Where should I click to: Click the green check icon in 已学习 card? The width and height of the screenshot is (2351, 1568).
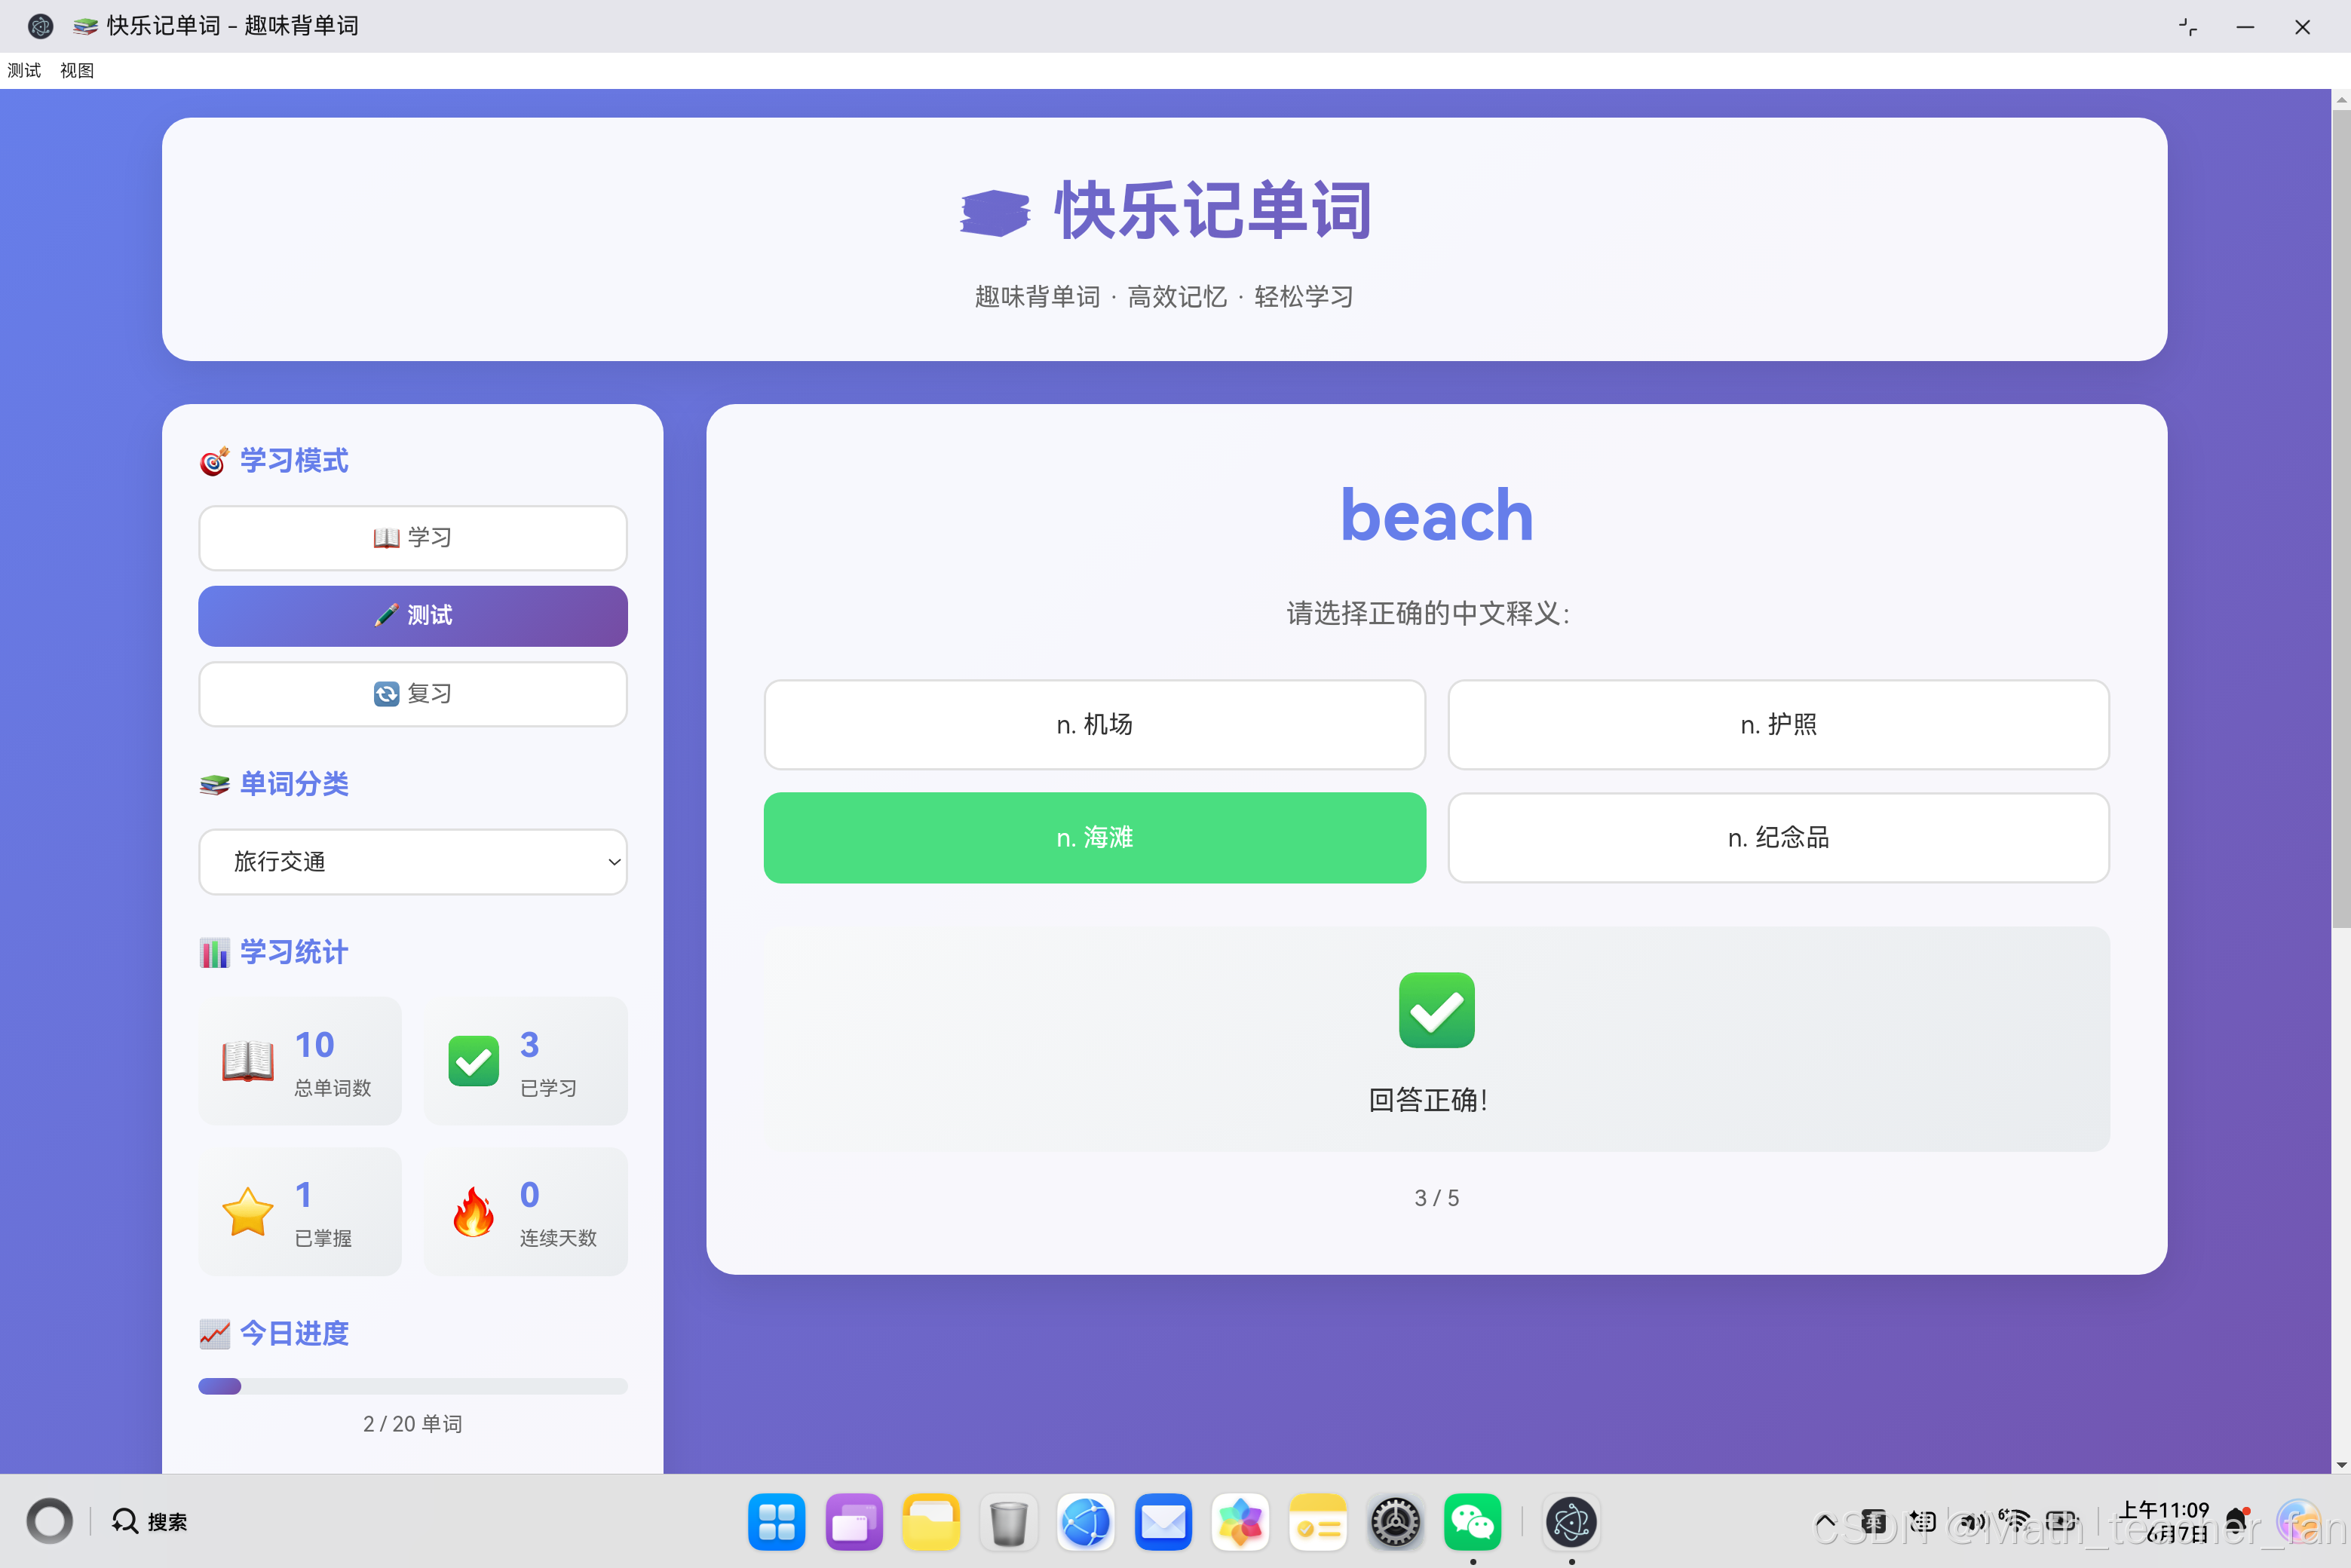coord(473,1061)
